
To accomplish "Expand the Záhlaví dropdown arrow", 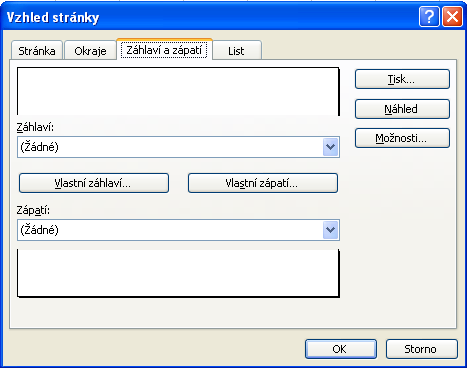I will tap(330, 147).
